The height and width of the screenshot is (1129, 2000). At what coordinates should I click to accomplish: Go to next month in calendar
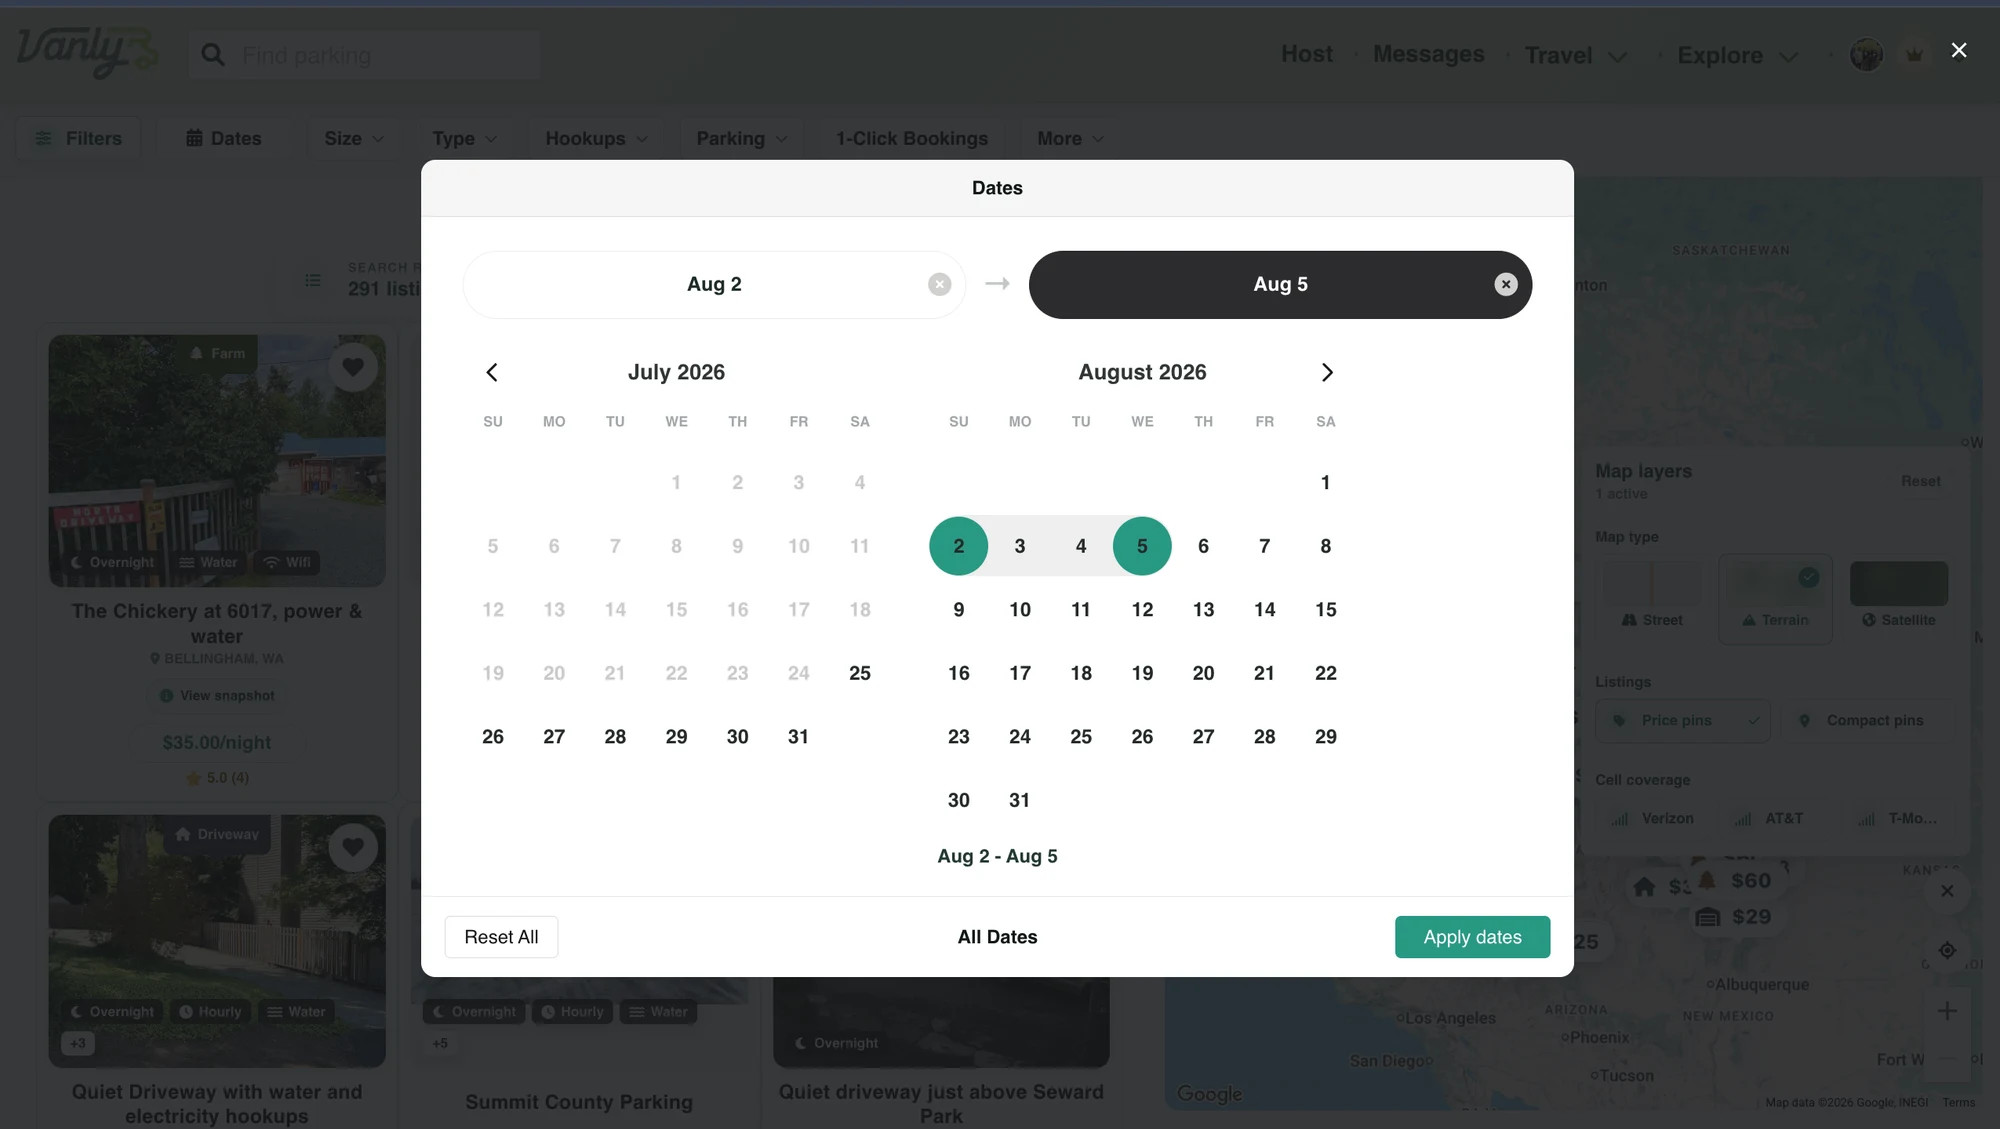pyautogui.click(x=1327, y=372)
